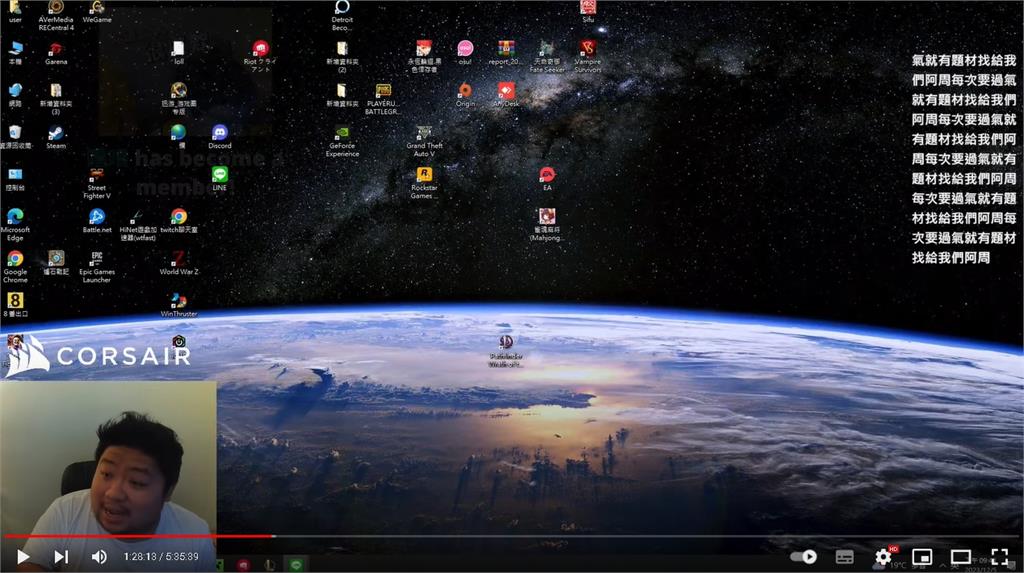
Task: Turn on subtitles captions
Action: tap(844, 557)
